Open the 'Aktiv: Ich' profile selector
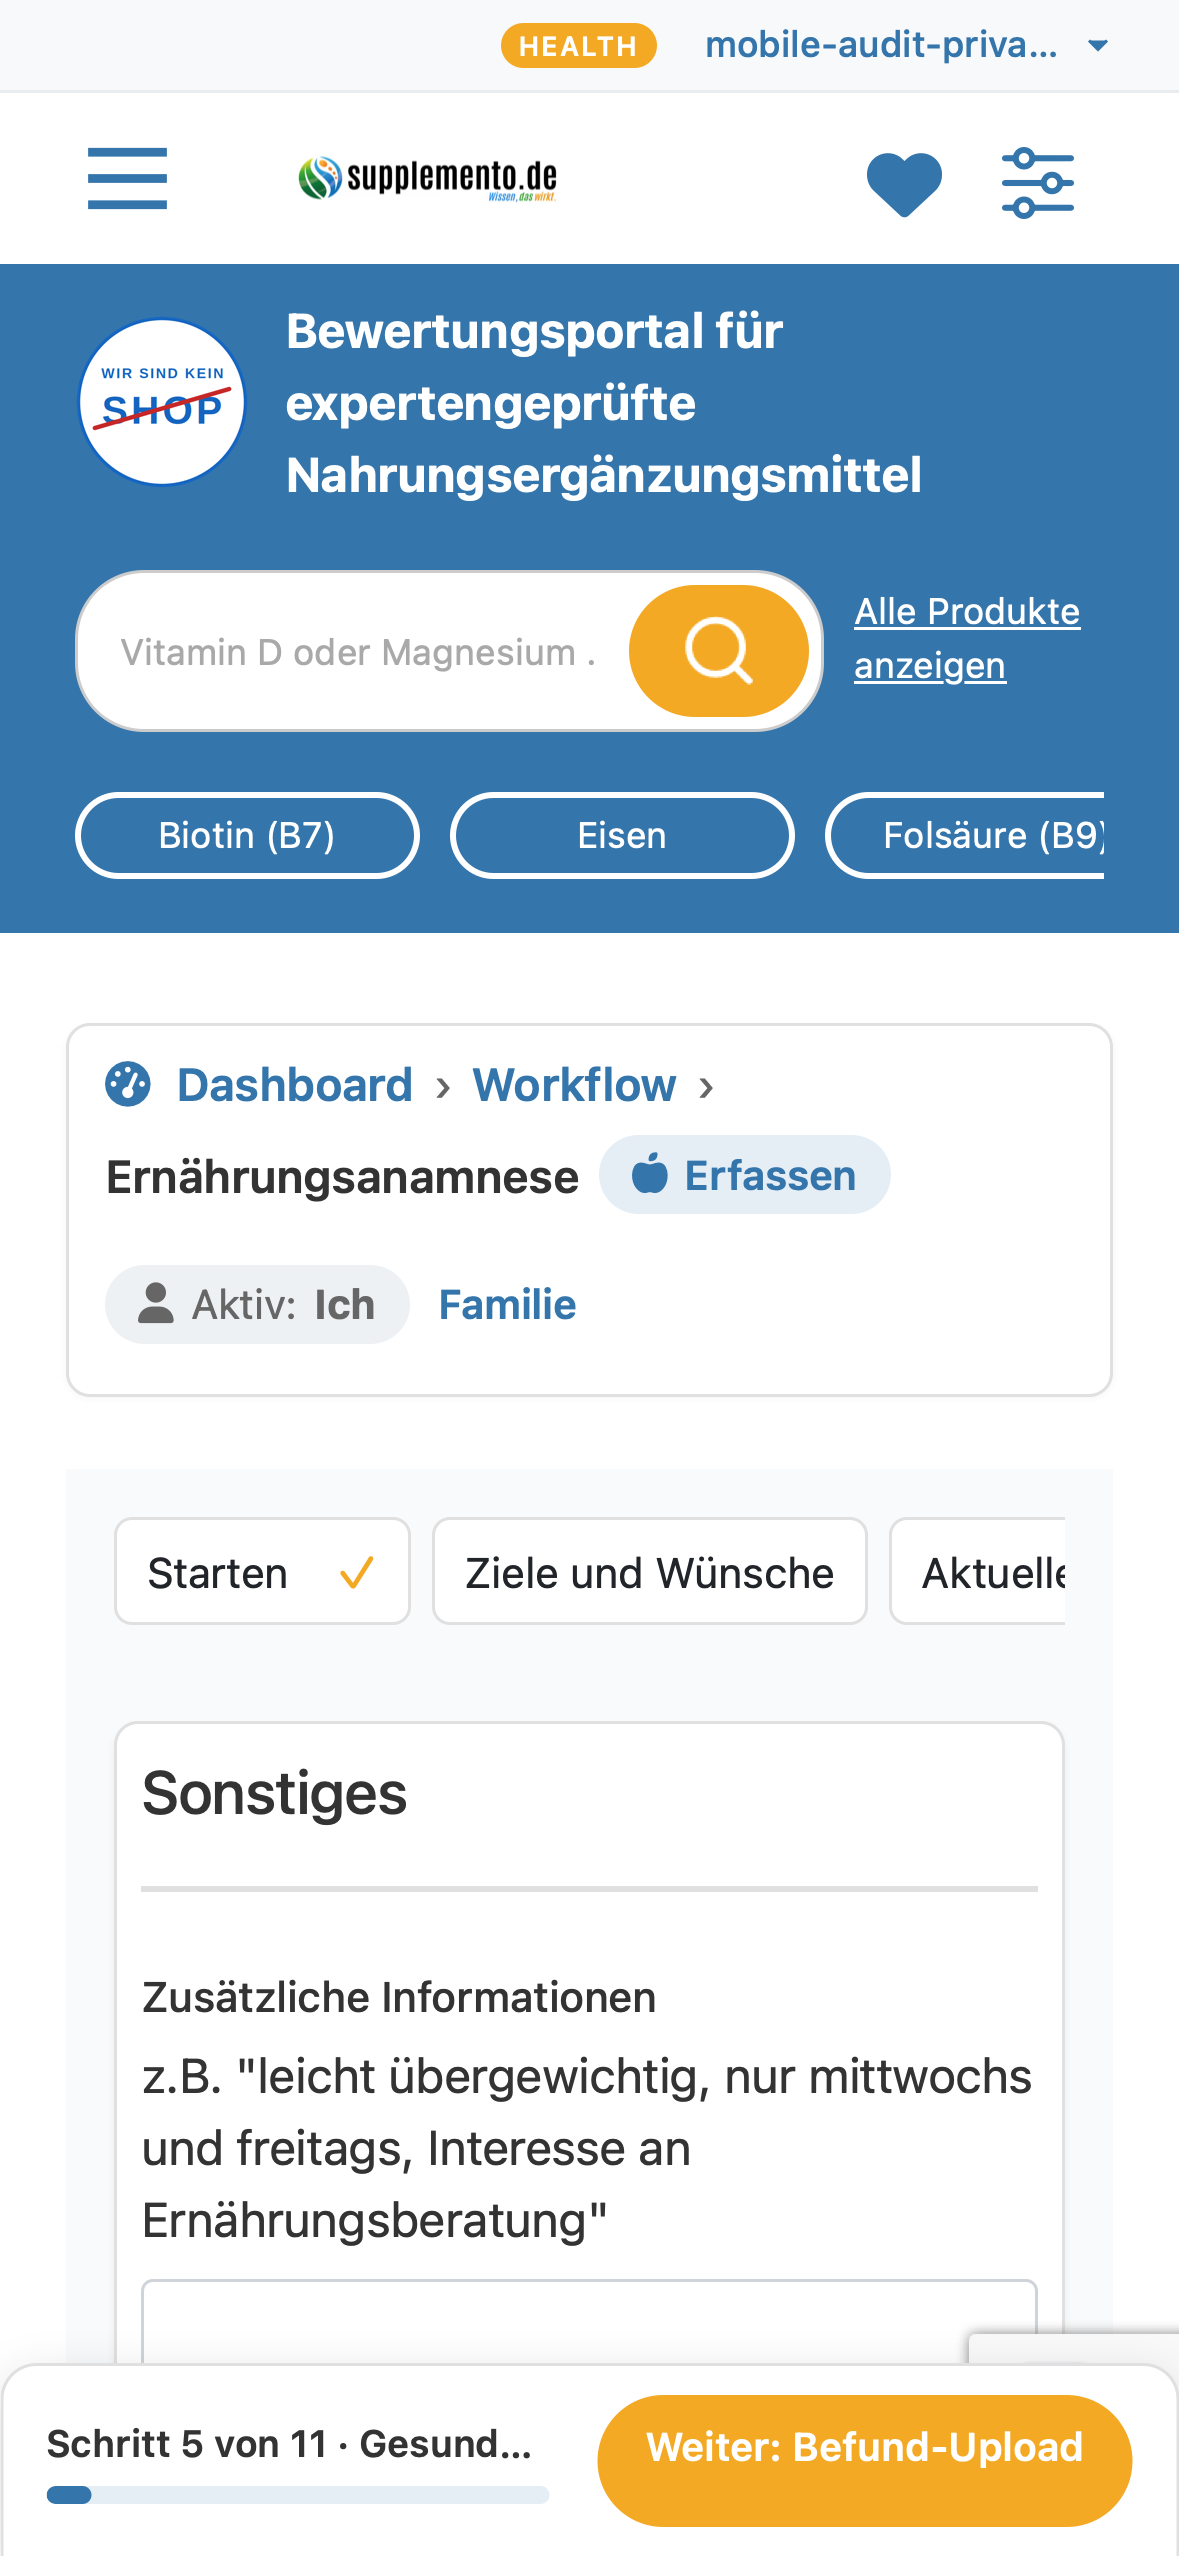 point(257,1305)
